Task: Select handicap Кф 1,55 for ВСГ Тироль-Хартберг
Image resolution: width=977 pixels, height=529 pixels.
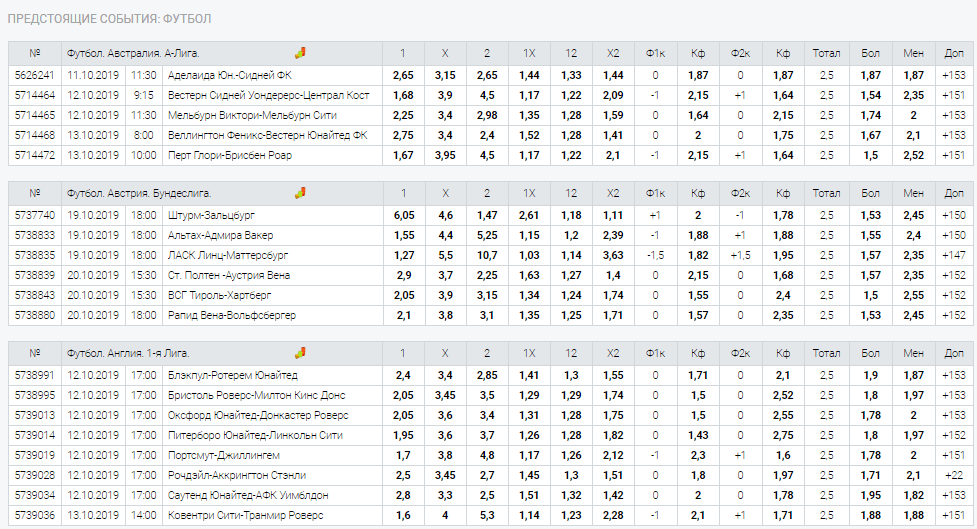Action: coord(698,295)
